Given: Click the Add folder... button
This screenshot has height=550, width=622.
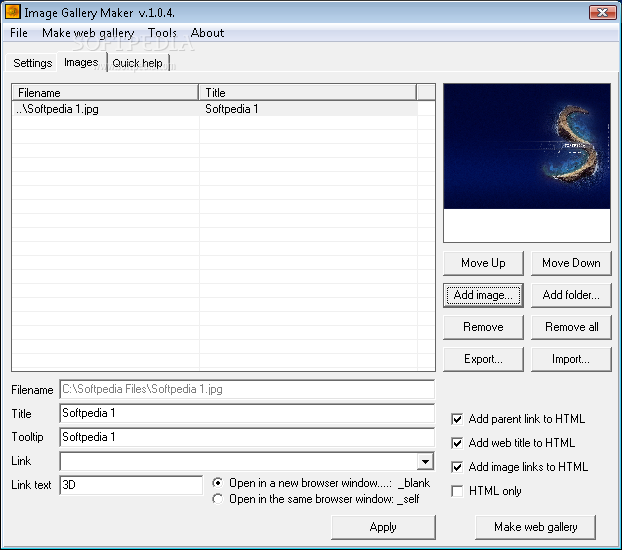Looking at the screenshot, I should [x=571, y=295].
